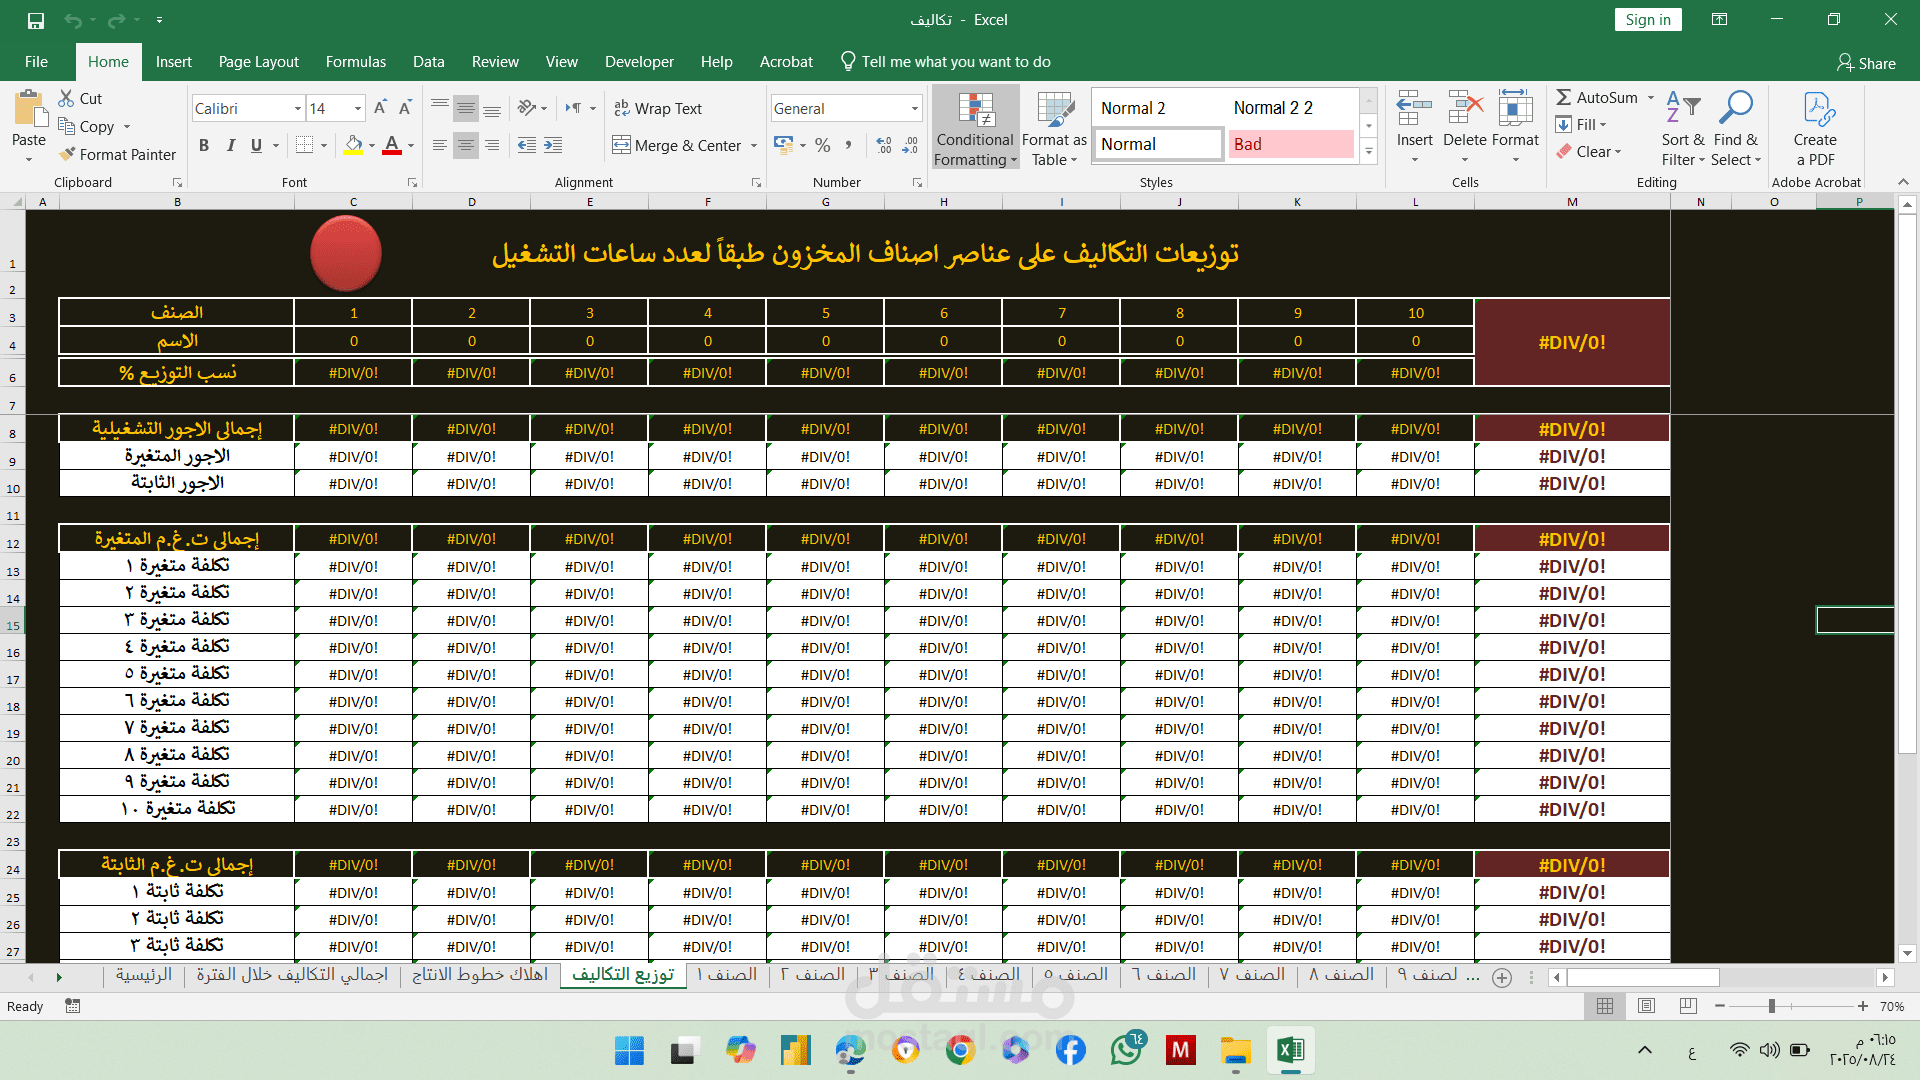Click the Merge & Center icon
Screen dimensions: 1920x1080
coord(622,145)
